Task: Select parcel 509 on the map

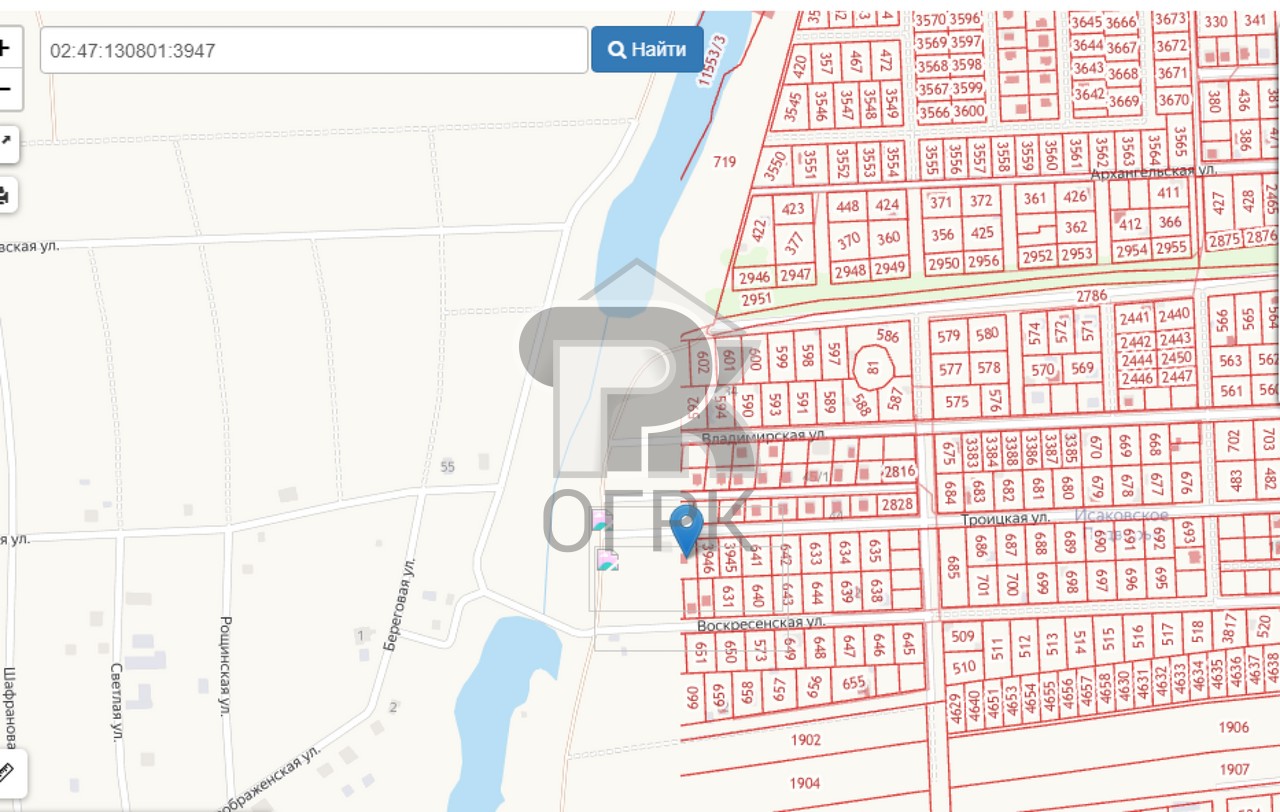Action: tap(962, 636)
